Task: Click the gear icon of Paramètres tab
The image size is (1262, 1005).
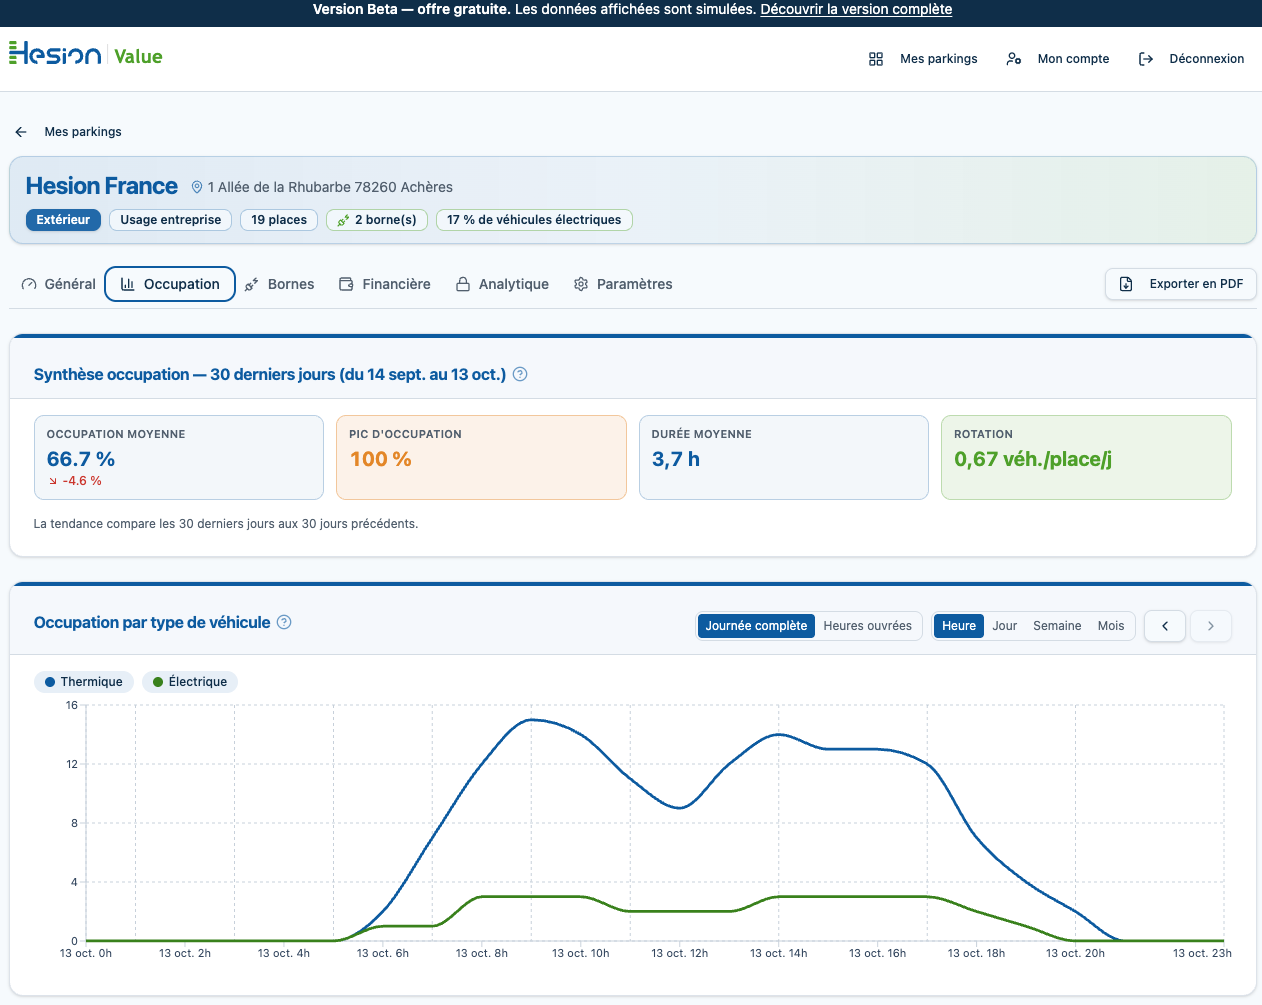Action: click(581, 284)
